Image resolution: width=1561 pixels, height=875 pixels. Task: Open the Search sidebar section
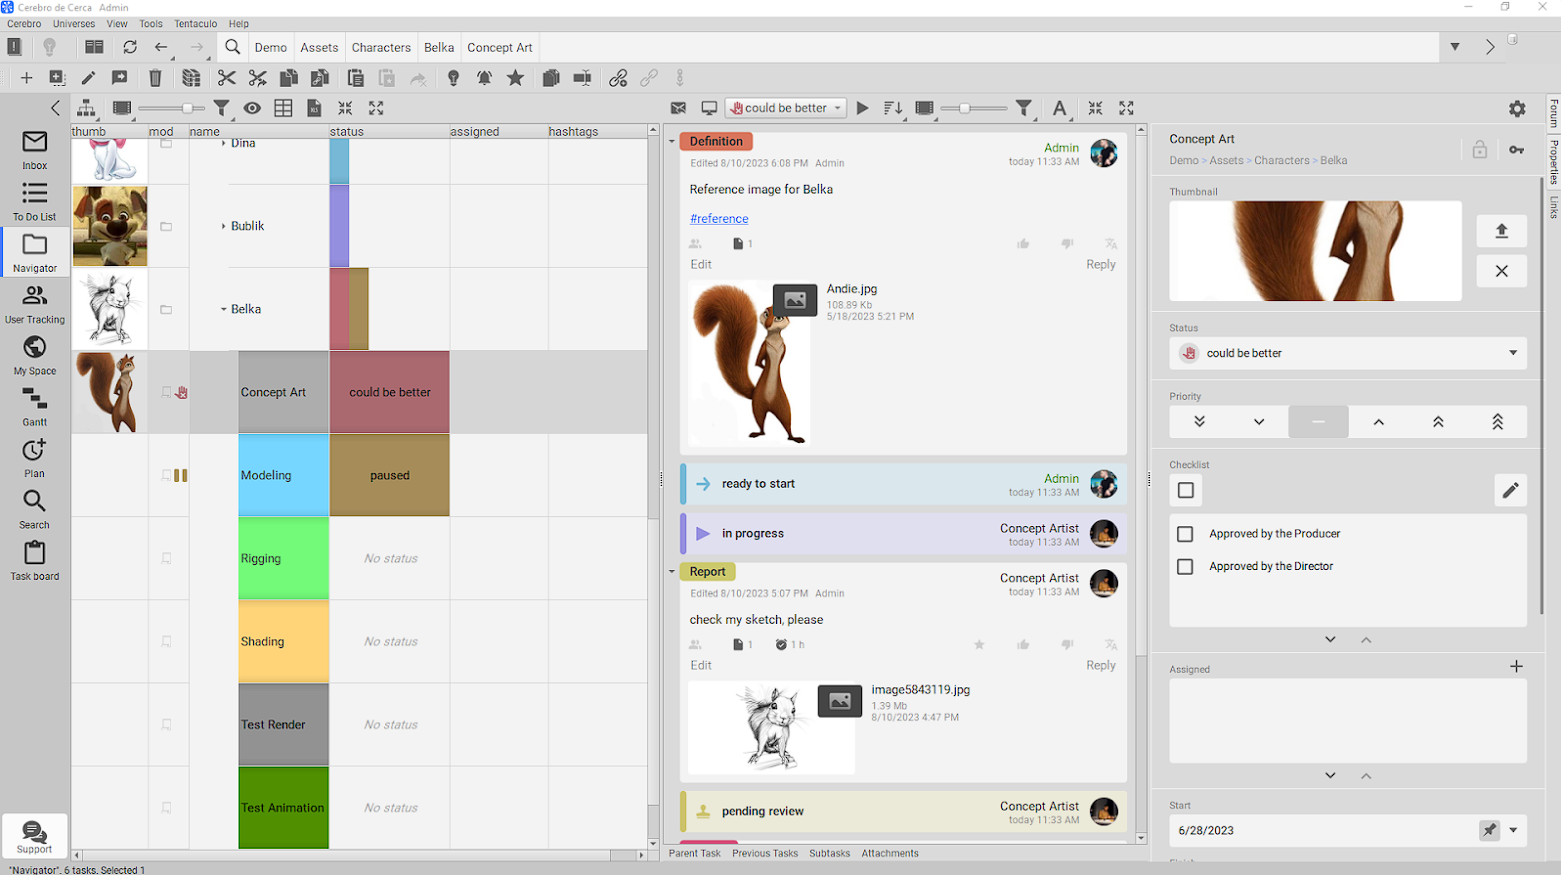[34, 509]
